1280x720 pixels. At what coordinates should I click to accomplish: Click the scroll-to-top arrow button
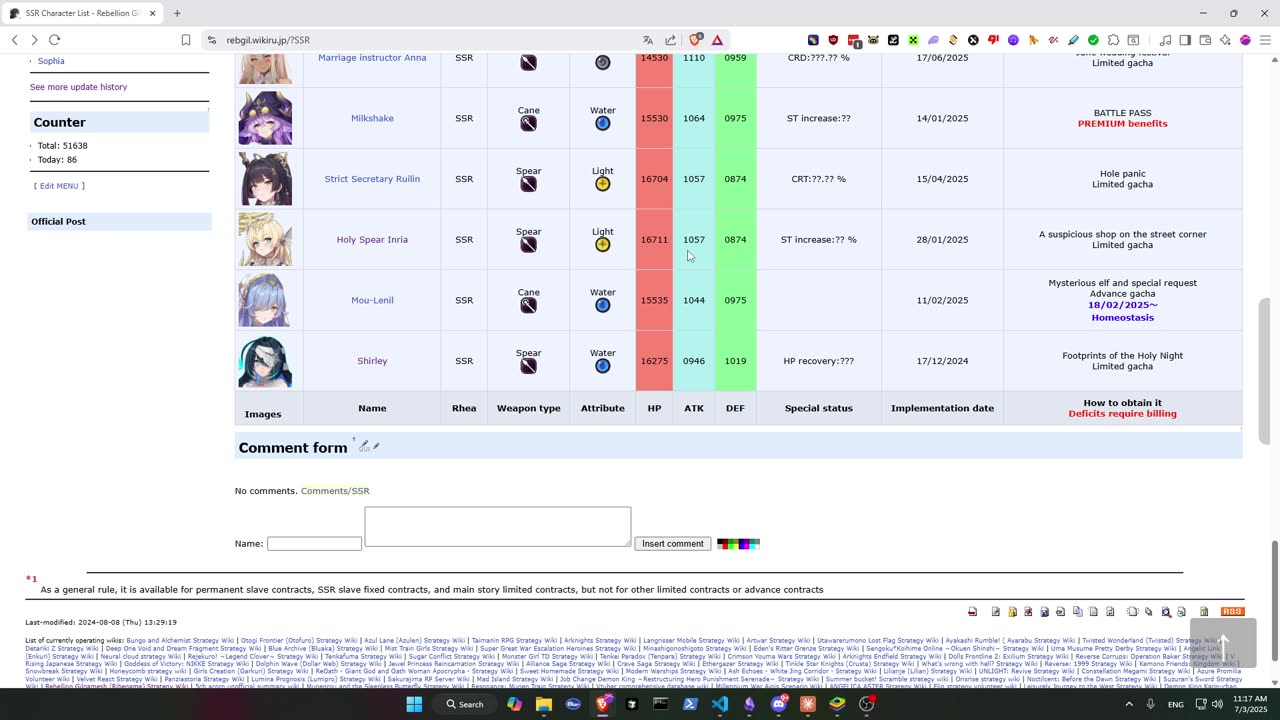1223,643
